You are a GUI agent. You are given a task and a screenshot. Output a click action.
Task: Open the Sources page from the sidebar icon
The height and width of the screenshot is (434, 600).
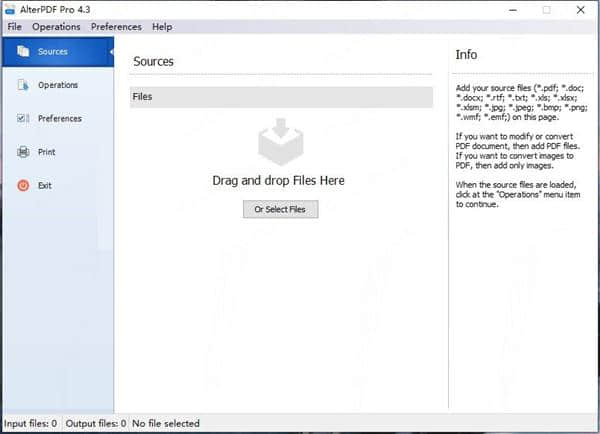[22, 52]
